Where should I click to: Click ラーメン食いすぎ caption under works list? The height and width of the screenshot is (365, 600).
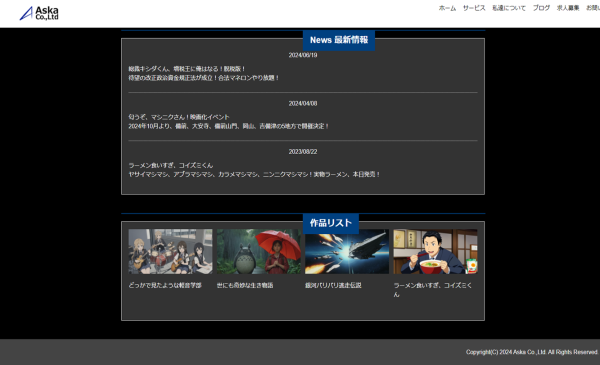433,290
